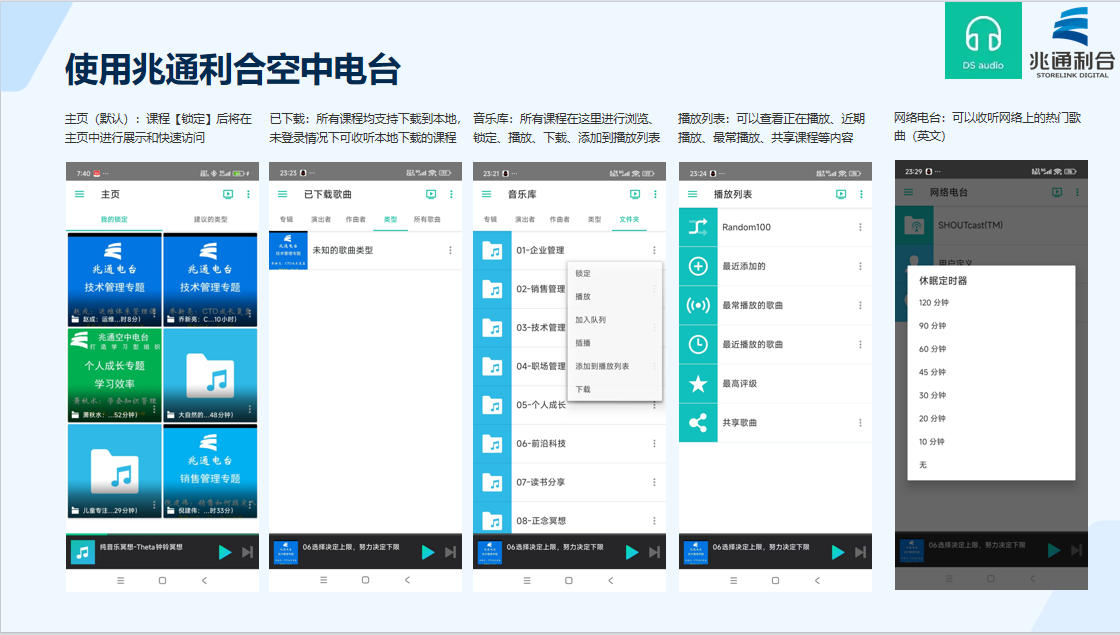Tap the cast icon in 音乐库 header

[x=634, y=194]
